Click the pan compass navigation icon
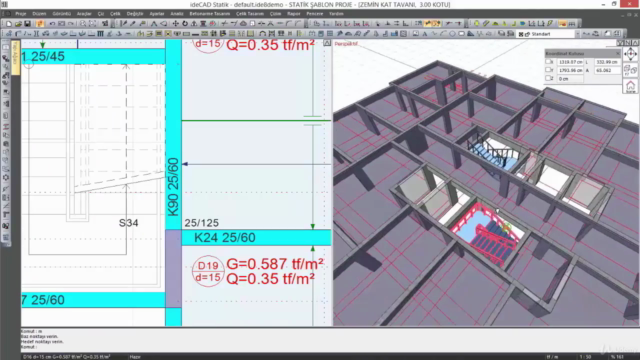This screenshot has height=360, width=640. click(x=630, y=54)
